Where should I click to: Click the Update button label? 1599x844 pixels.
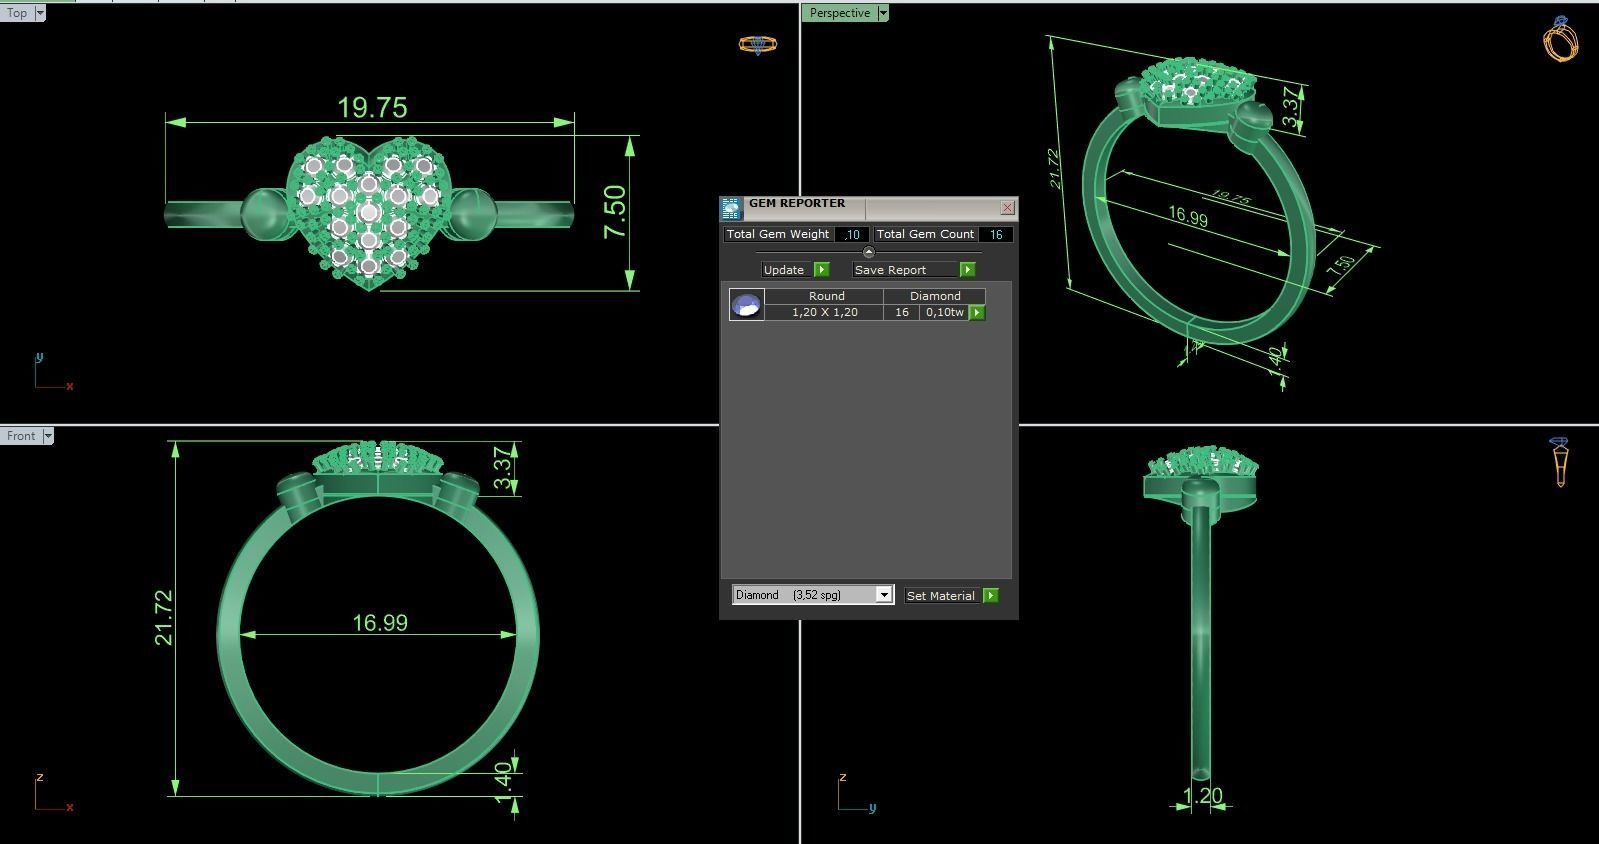(784, 270)
